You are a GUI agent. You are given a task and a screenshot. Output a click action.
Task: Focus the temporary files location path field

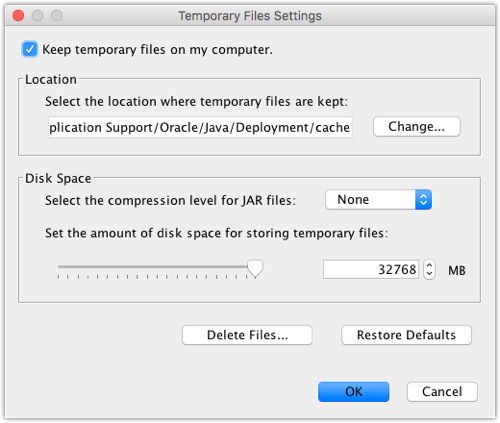(200, 127)
